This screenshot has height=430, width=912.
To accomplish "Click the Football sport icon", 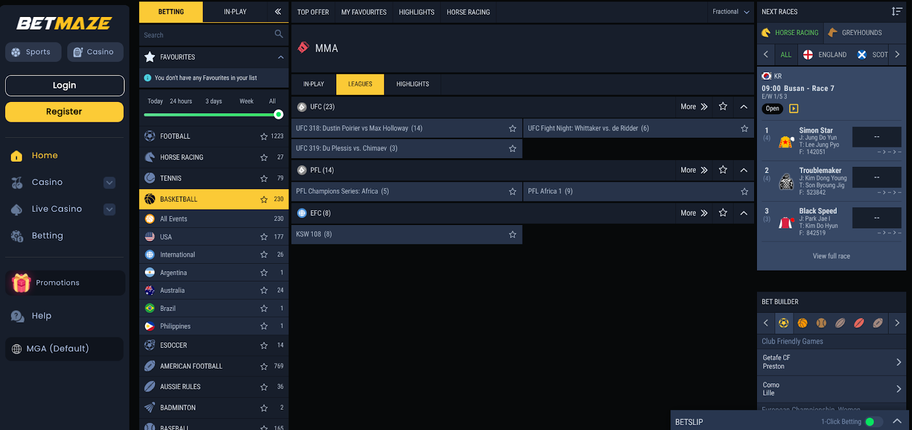I will pos(149,136).
